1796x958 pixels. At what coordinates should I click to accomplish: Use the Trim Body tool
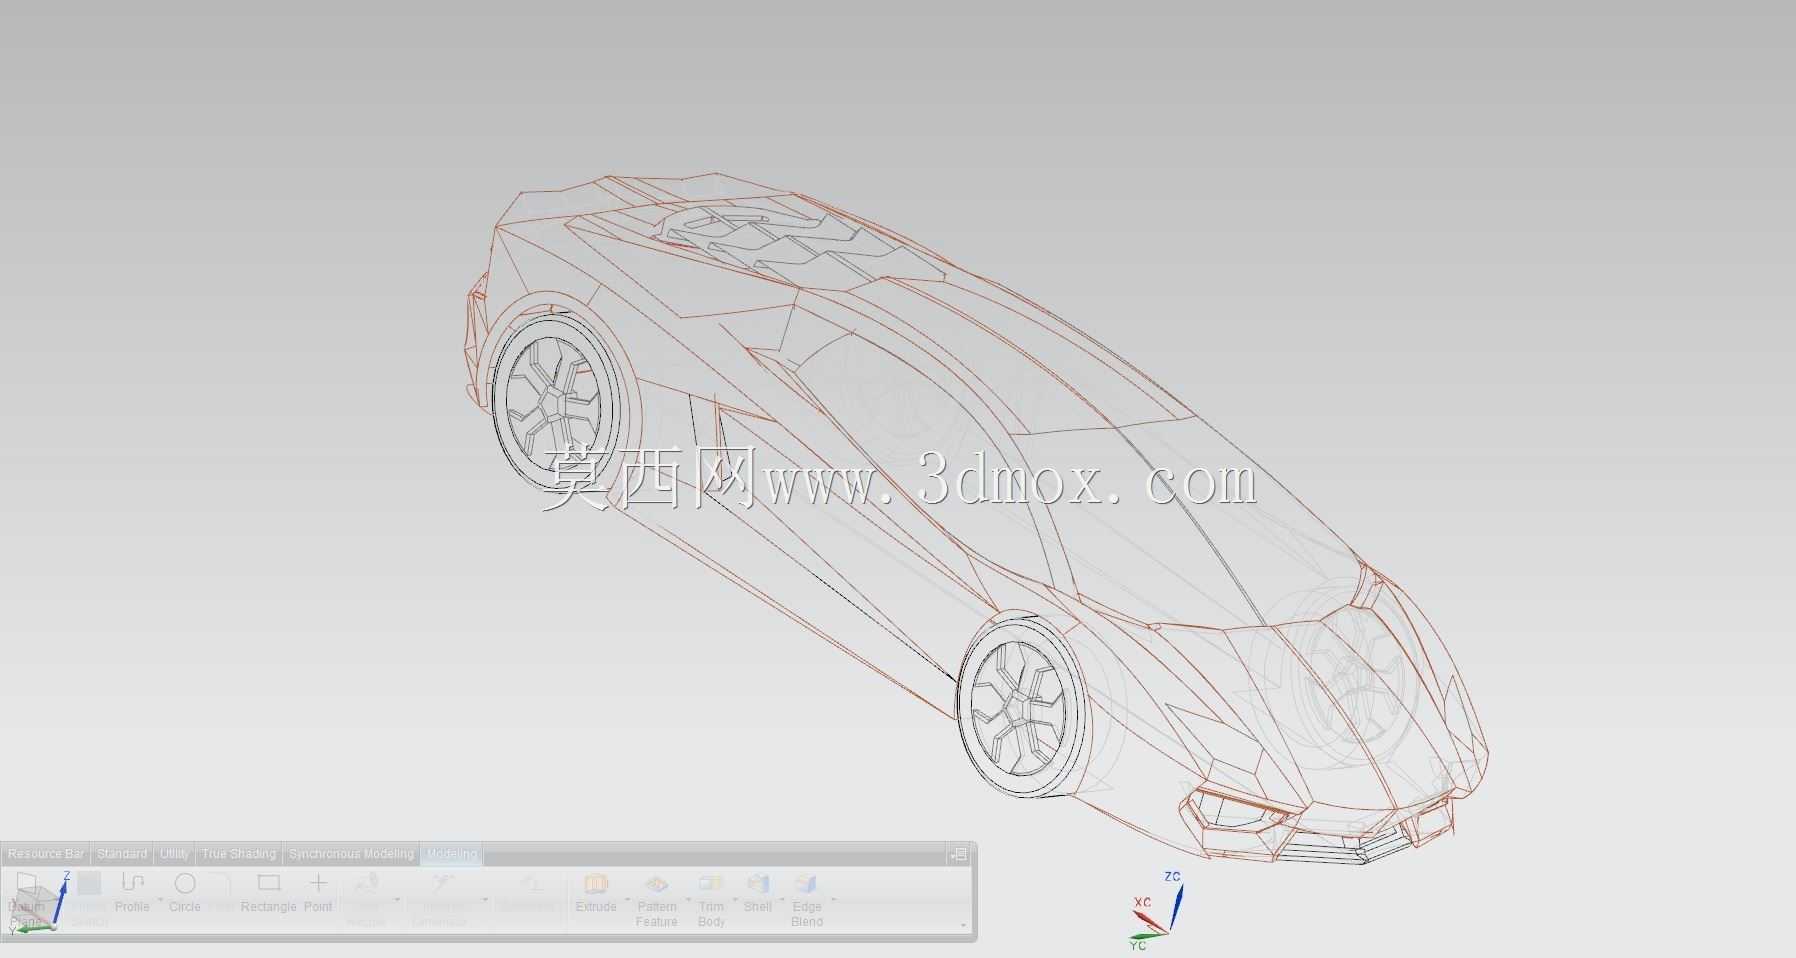(x=711, y=899)
